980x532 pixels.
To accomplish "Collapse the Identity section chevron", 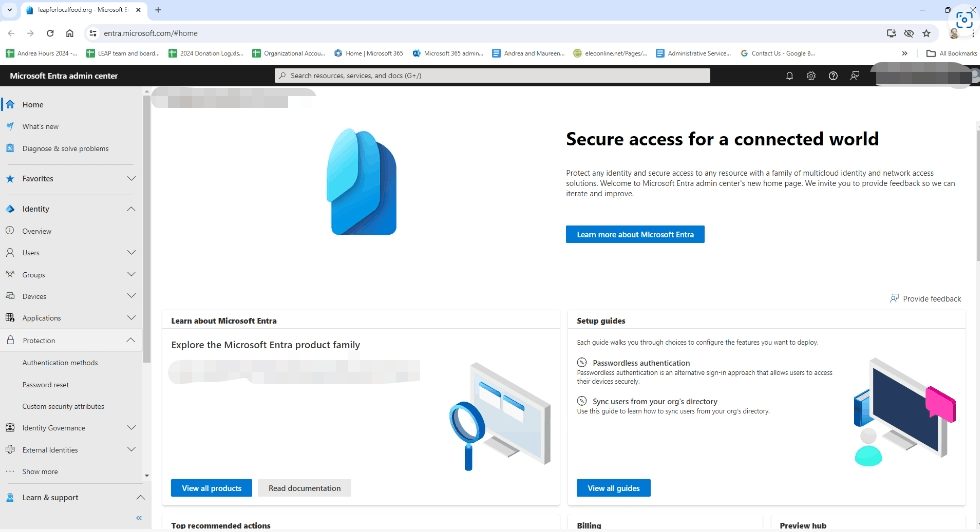I will coord(131,209).
